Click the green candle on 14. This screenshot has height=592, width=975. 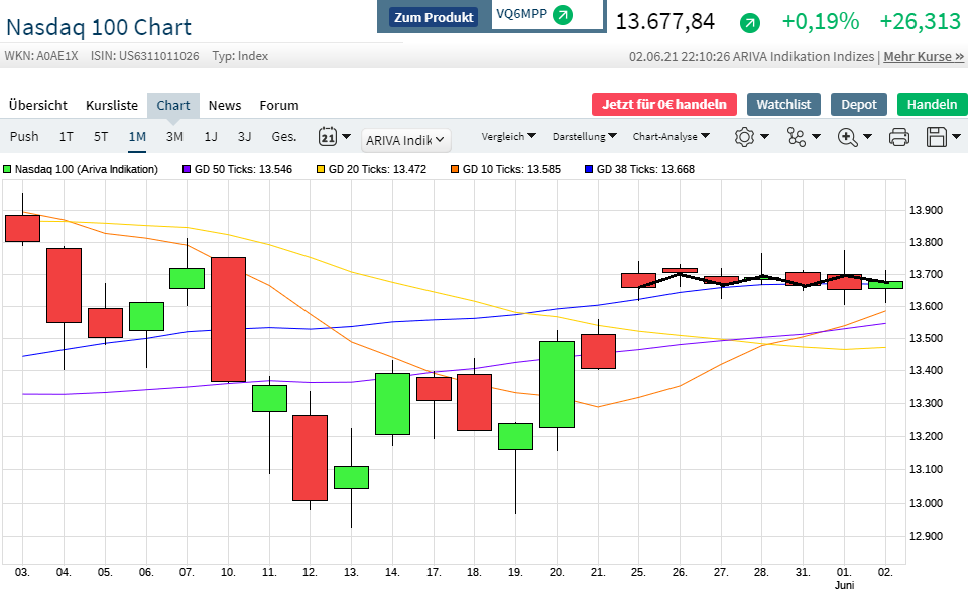pos(392,404)
